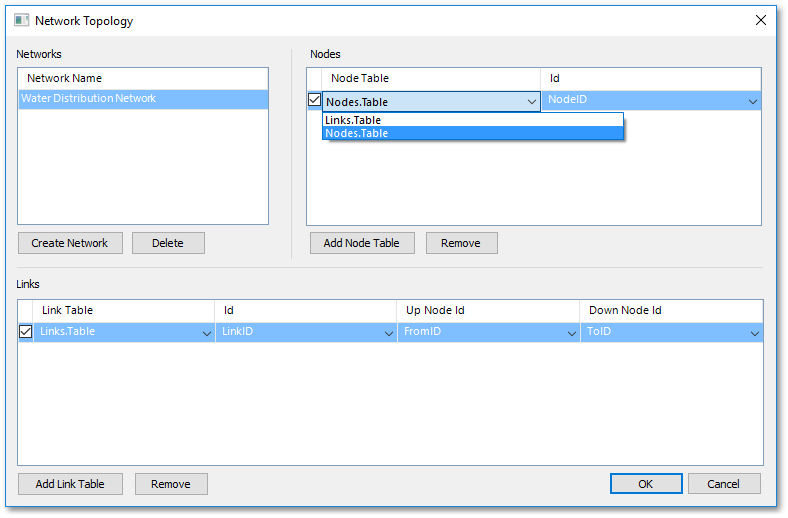Click the Add Node Table button
Image resolution: width=788 pixels, height=518 pixels.
362,243
